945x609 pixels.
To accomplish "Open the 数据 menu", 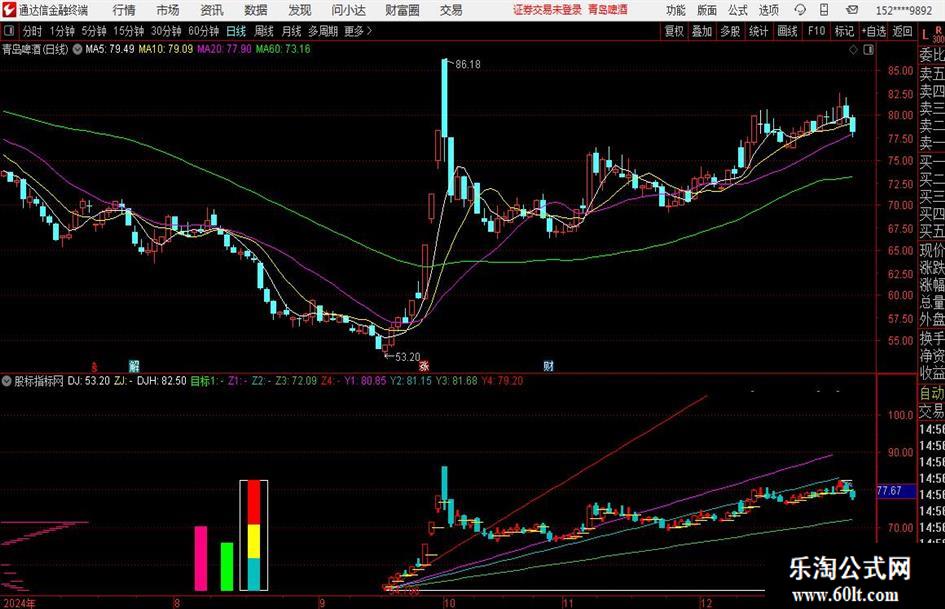I will coord(256,10).
